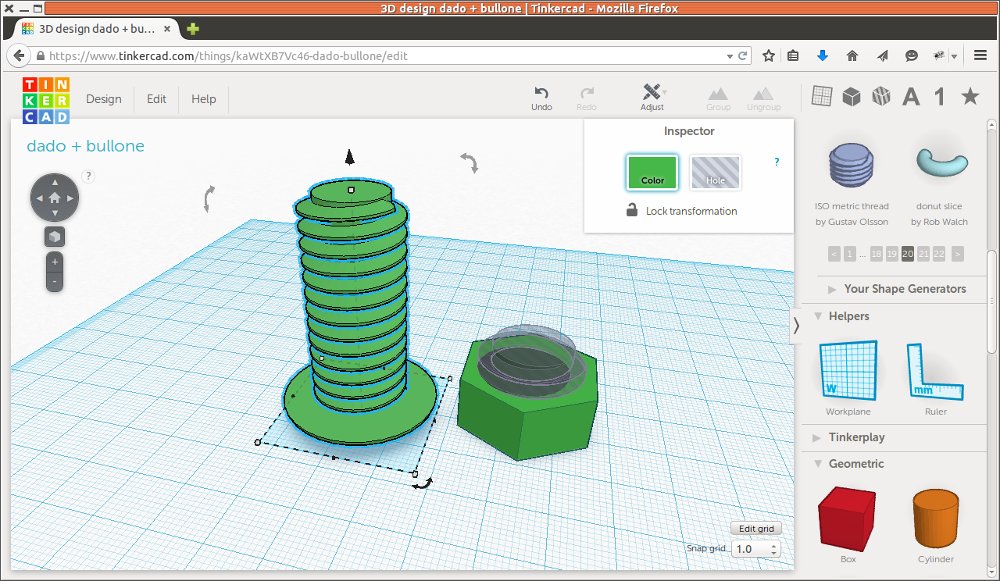Screen dimensions: 1000x581
Task: Select the workplane grid icon in toolbar
Action: click(x=821, y=96)
